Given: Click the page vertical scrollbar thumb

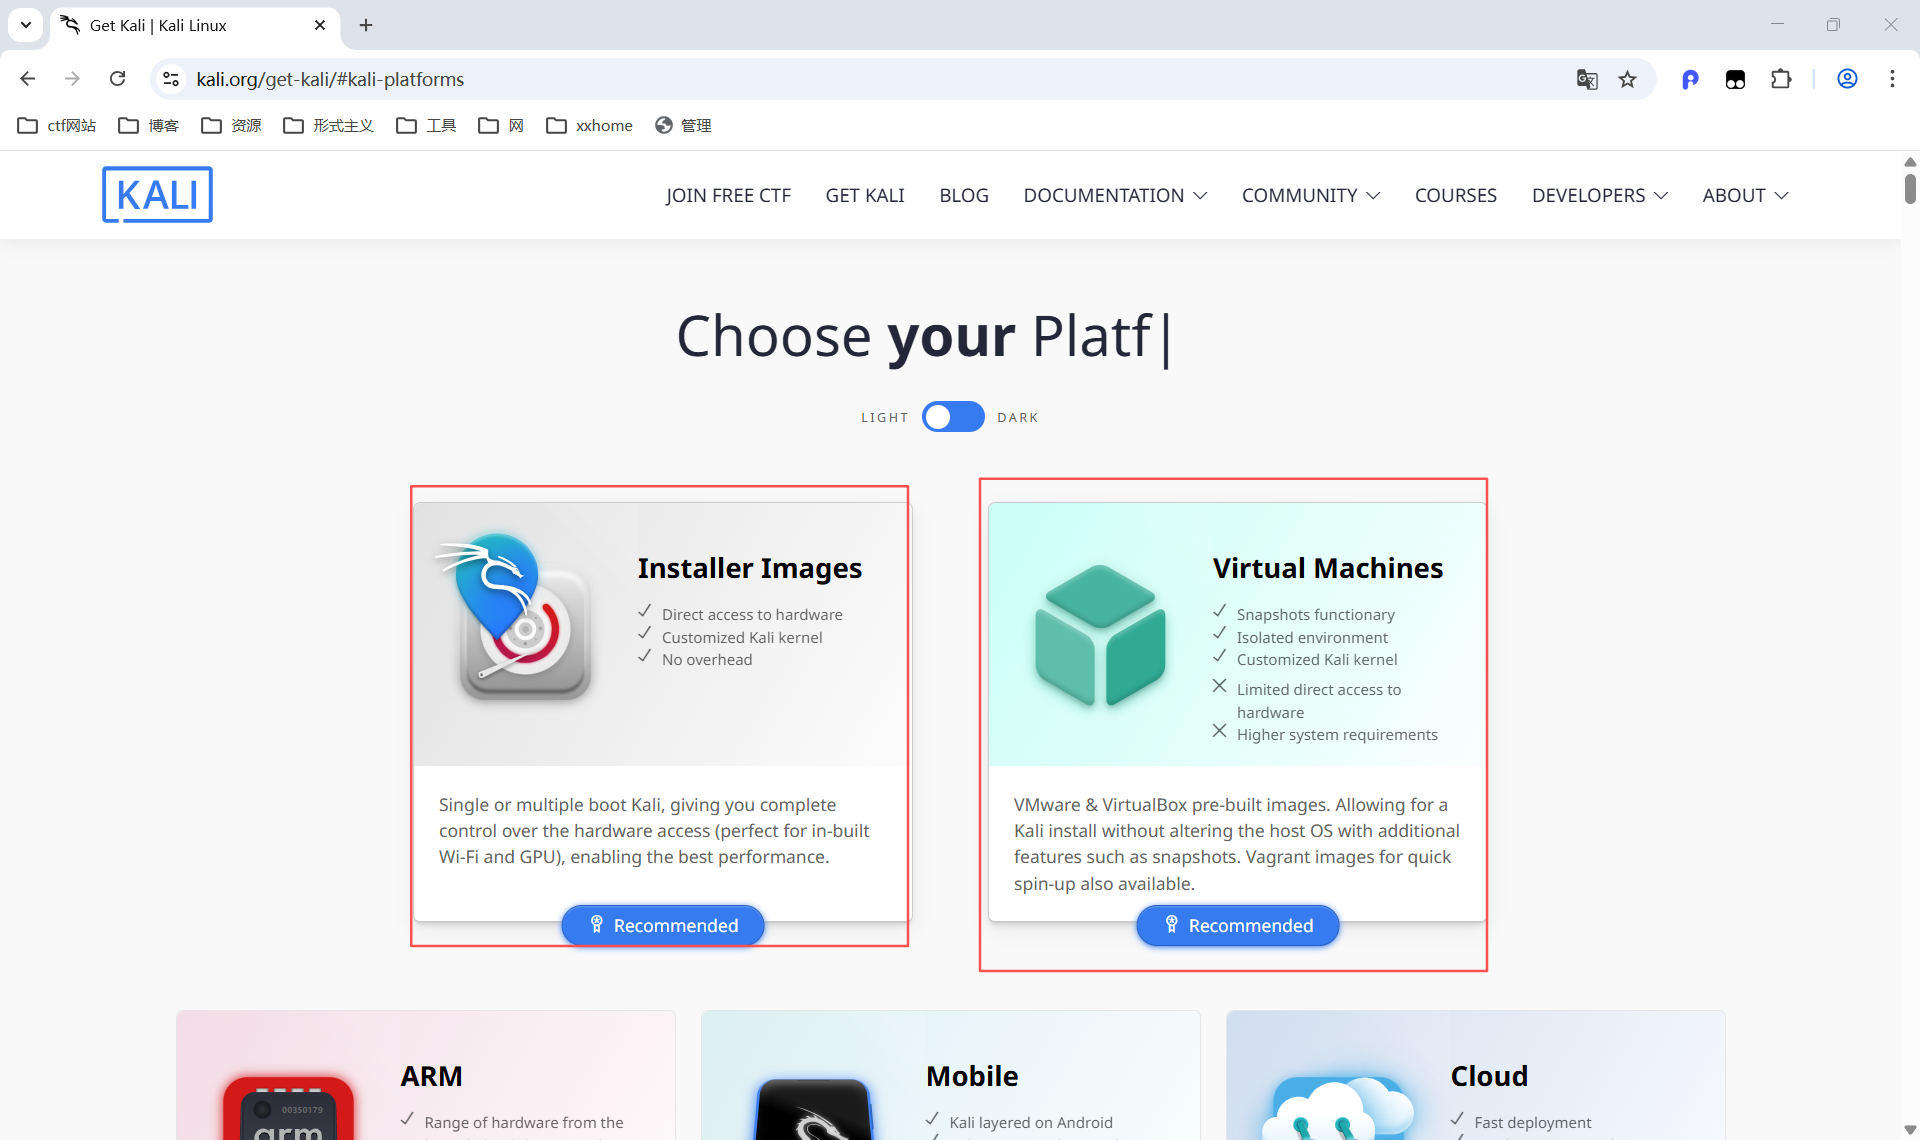Looking at the screenshot, I should click(1910, 189).
